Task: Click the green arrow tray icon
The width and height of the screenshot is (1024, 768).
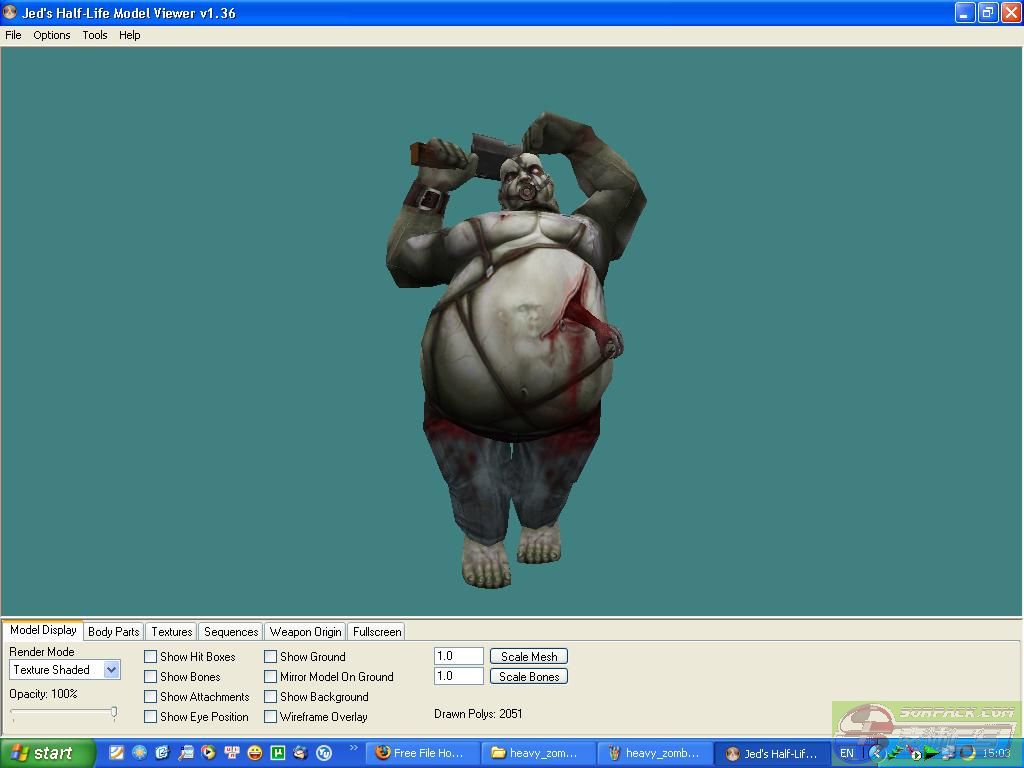Action: tap(931, 754)
